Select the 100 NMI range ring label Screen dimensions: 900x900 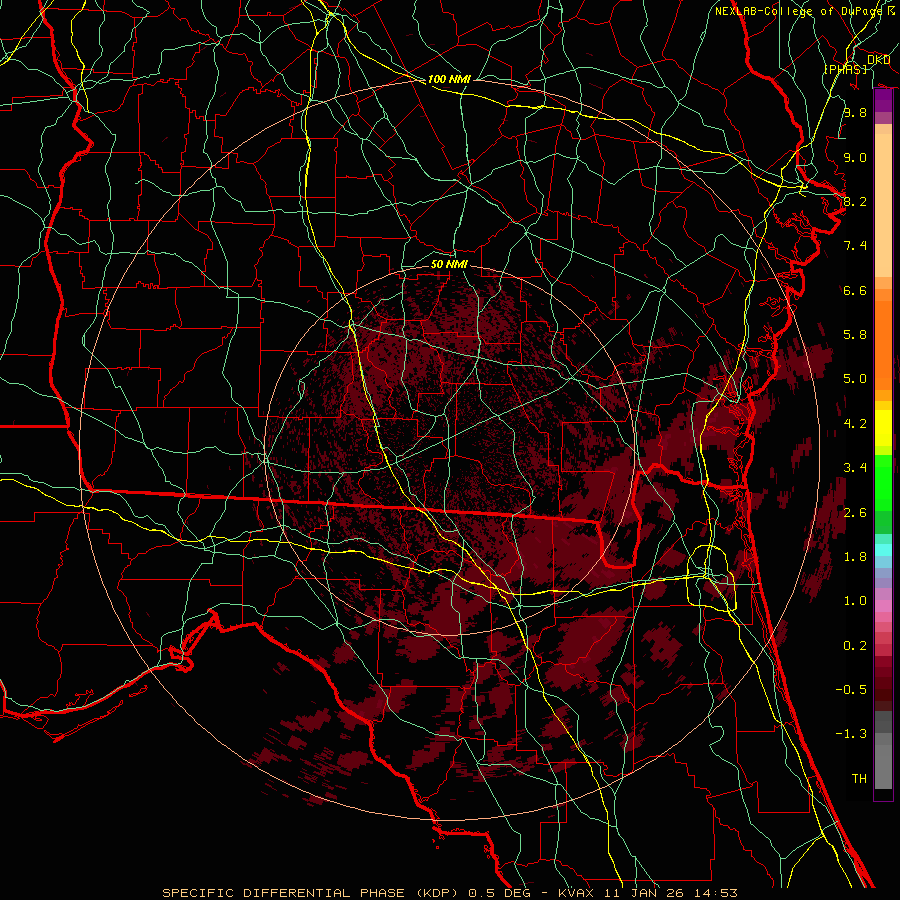click(449, 79)
